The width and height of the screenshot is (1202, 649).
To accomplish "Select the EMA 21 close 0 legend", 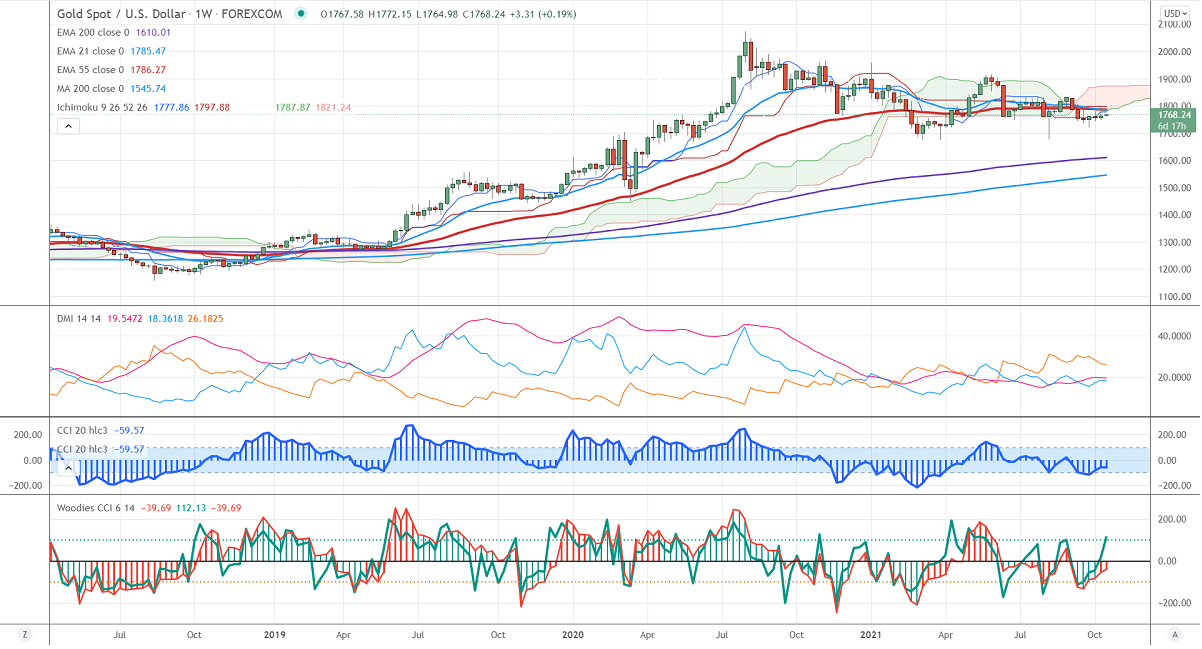I will [x=90, y=51].
